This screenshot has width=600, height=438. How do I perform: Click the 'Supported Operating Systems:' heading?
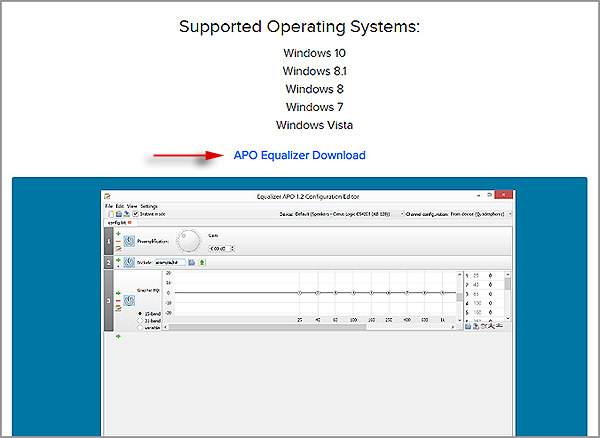[x=300, y=27]
